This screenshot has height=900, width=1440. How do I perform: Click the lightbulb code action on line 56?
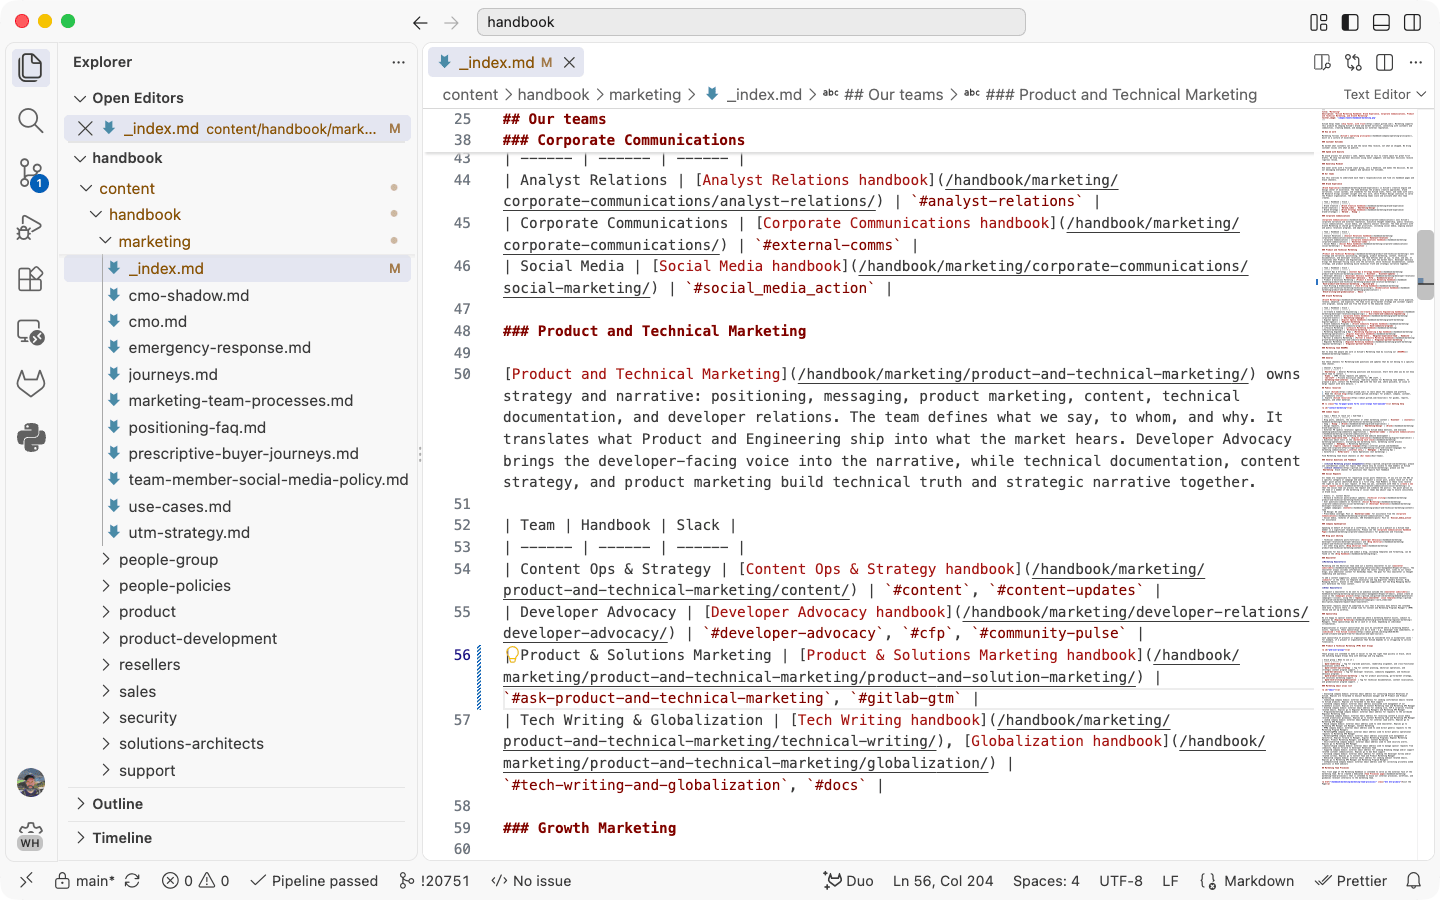click(x=512, y=655)
